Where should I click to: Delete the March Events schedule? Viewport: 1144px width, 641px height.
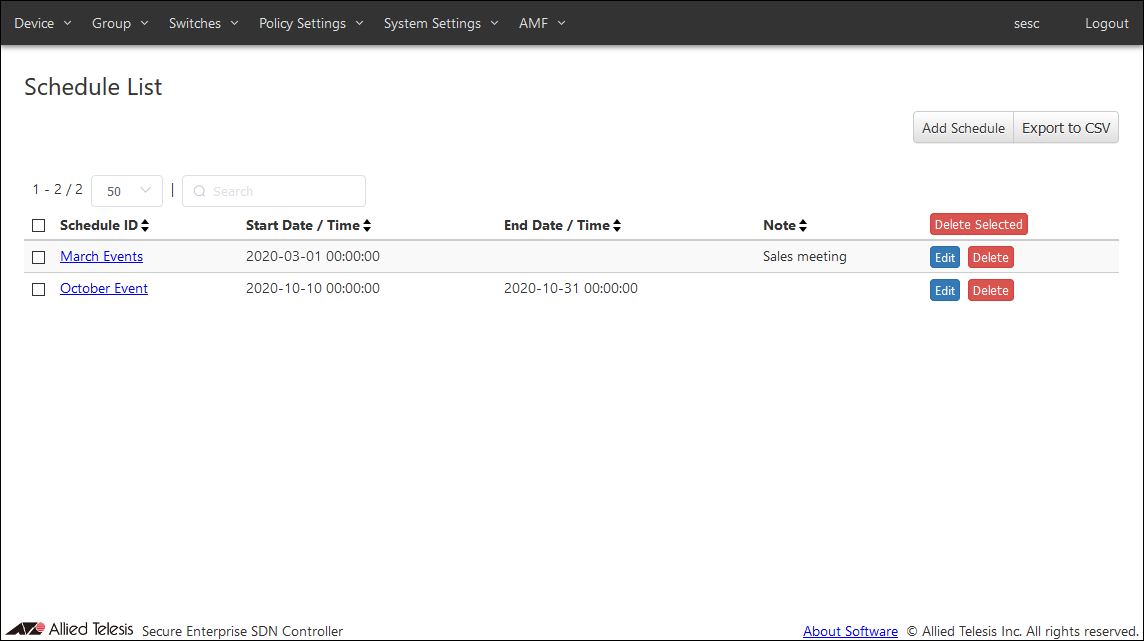(x=990, y=258)
